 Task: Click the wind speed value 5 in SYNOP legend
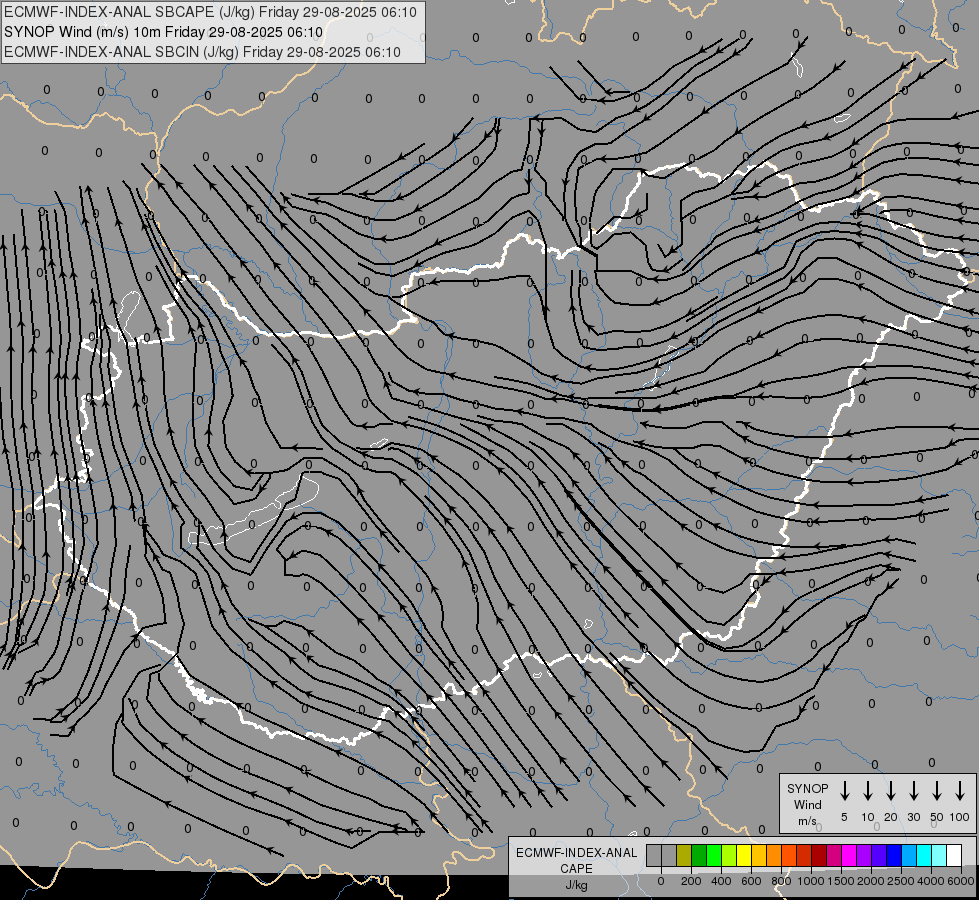(x=844, y=817)
